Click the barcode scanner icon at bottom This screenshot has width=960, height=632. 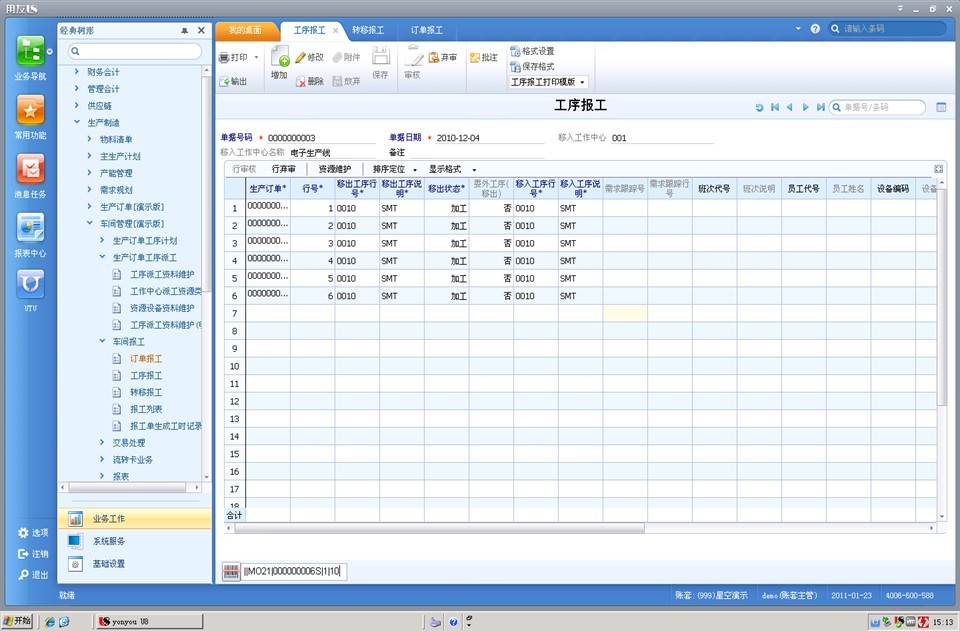tap(231, 572)
